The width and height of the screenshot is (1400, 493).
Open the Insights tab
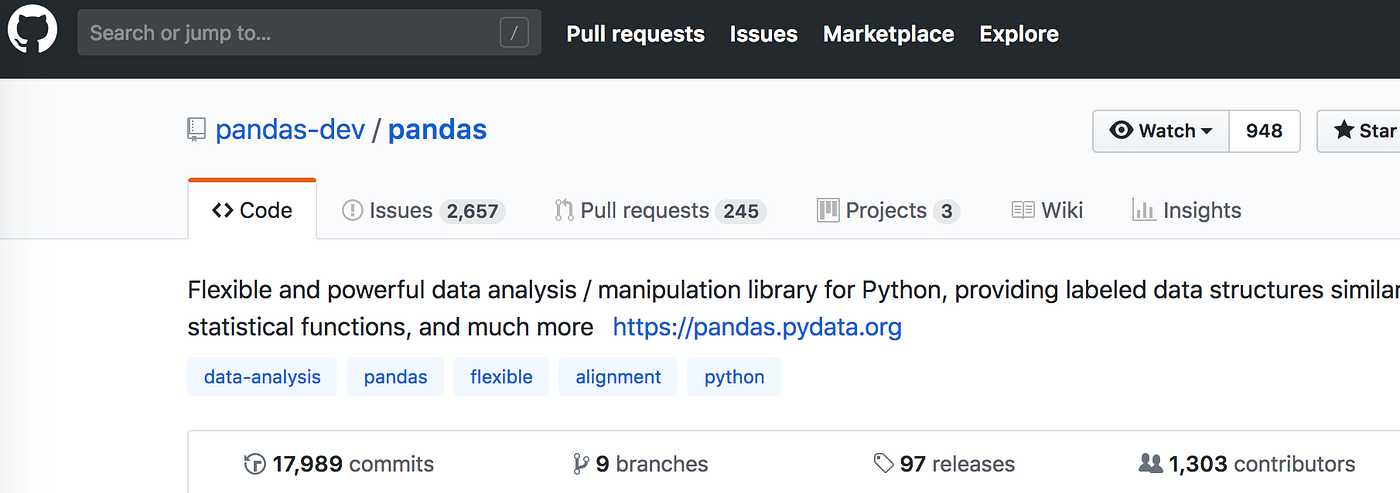(x=1186, y=211)
